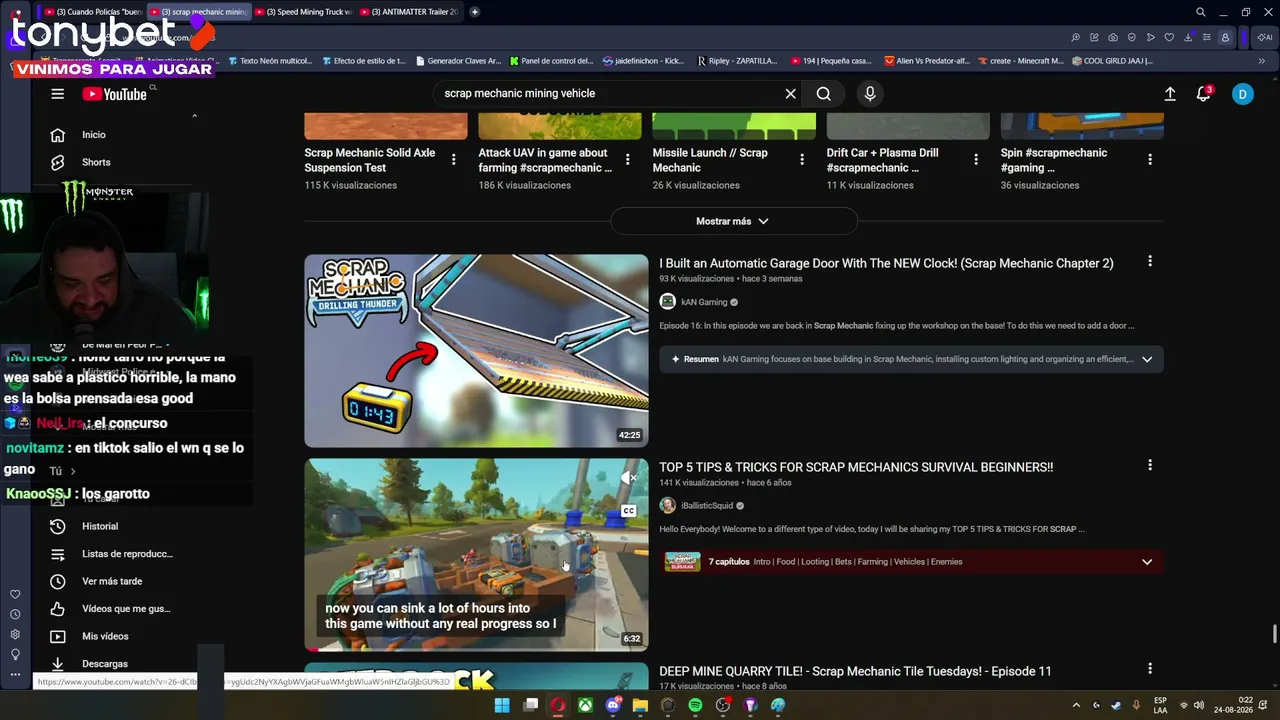This screenshot has height=720, width=1280.
Task: Expand the 7 capítulos chapter list
Action: (1147, 562)
